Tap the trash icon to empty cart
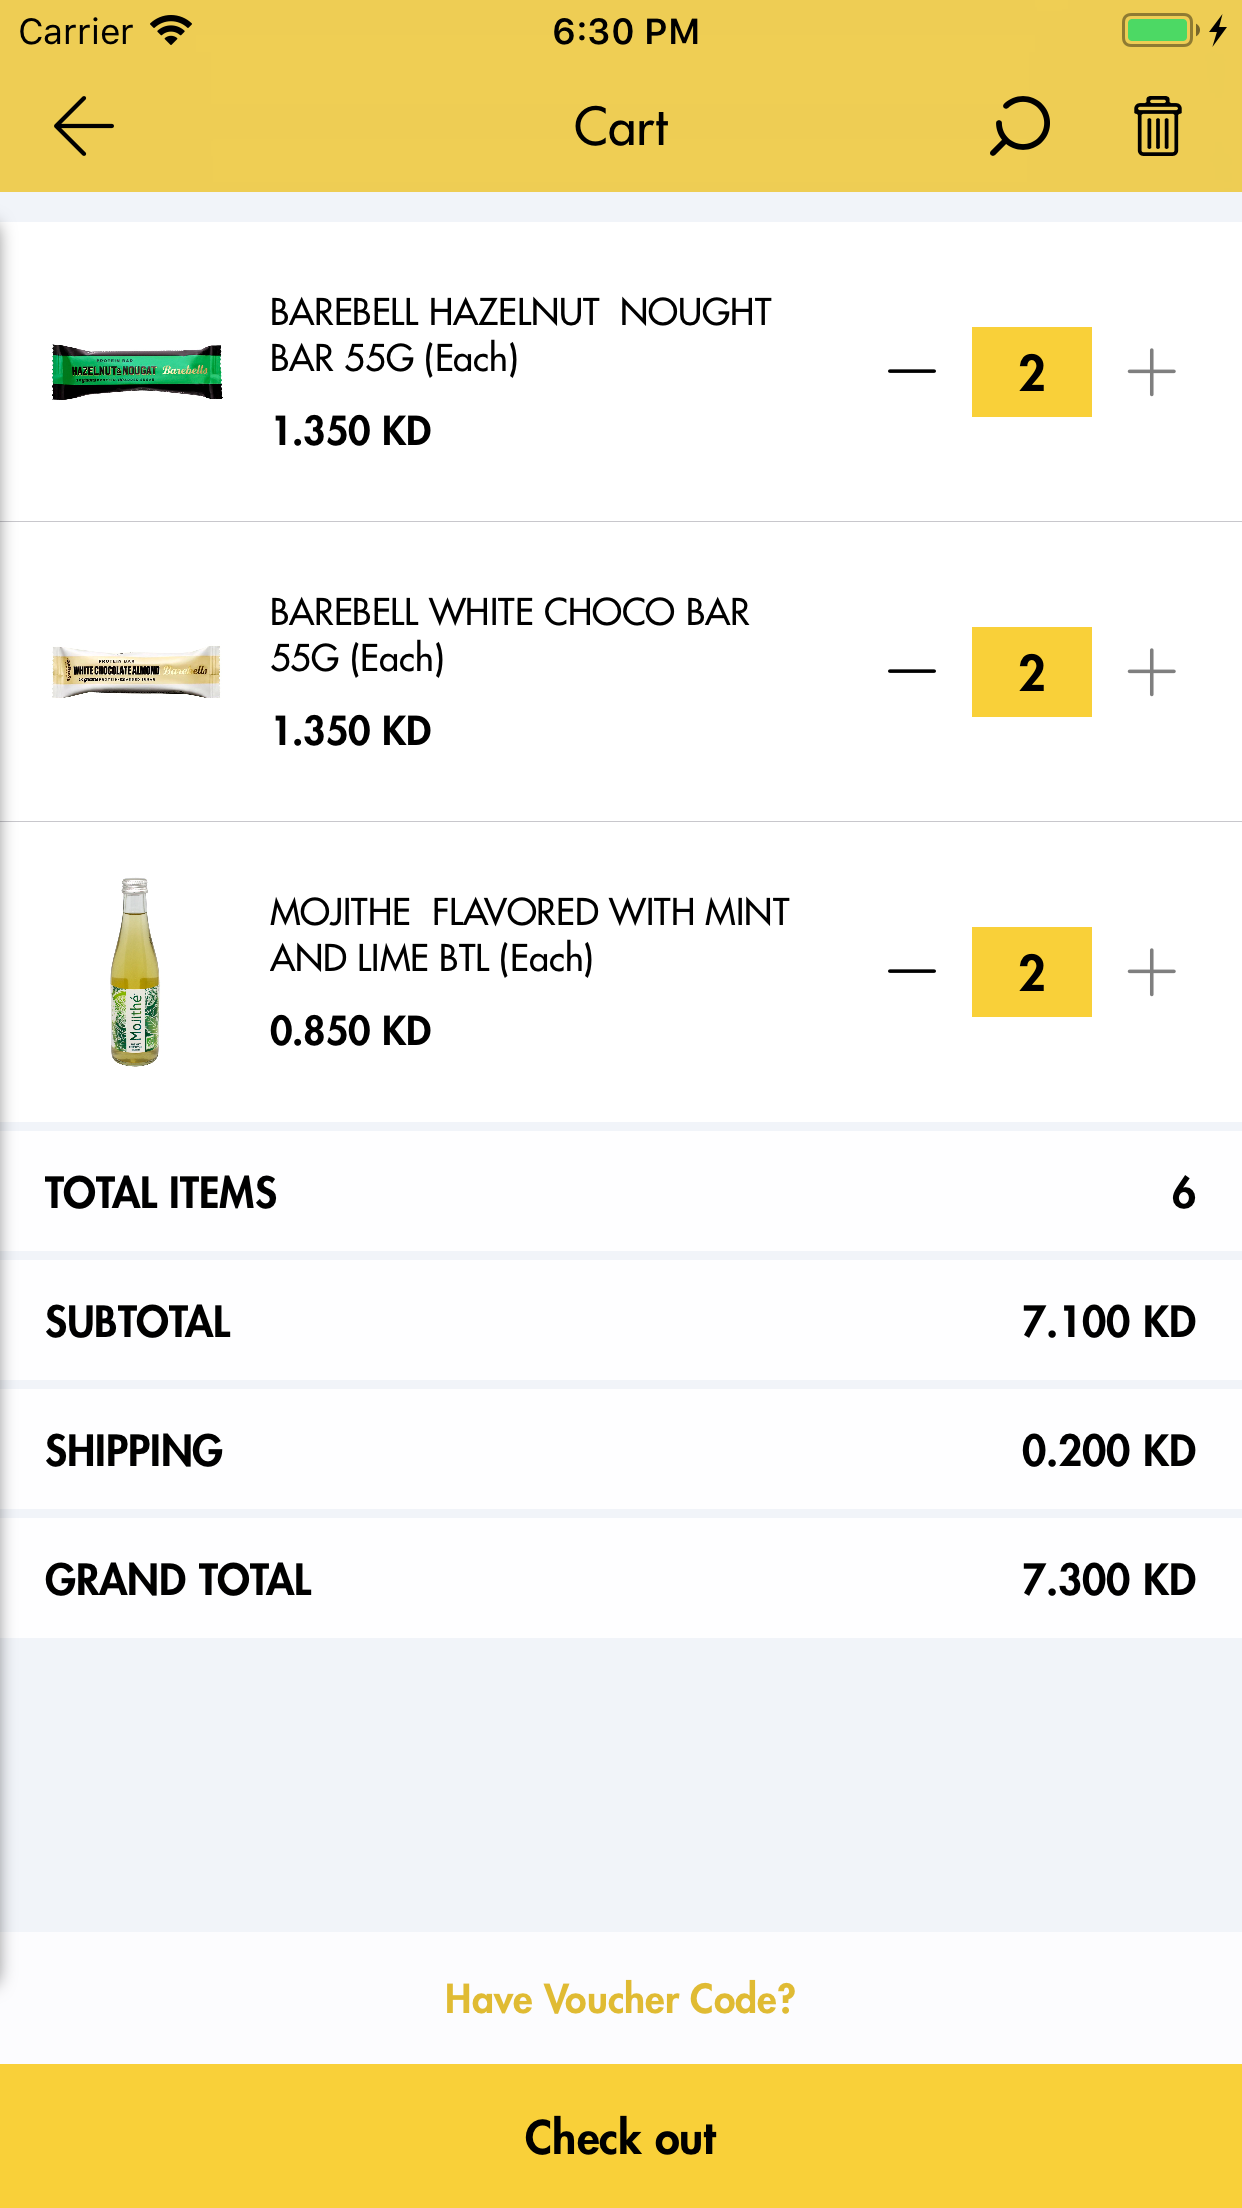1242x2208 pixels. [1157, 127]
